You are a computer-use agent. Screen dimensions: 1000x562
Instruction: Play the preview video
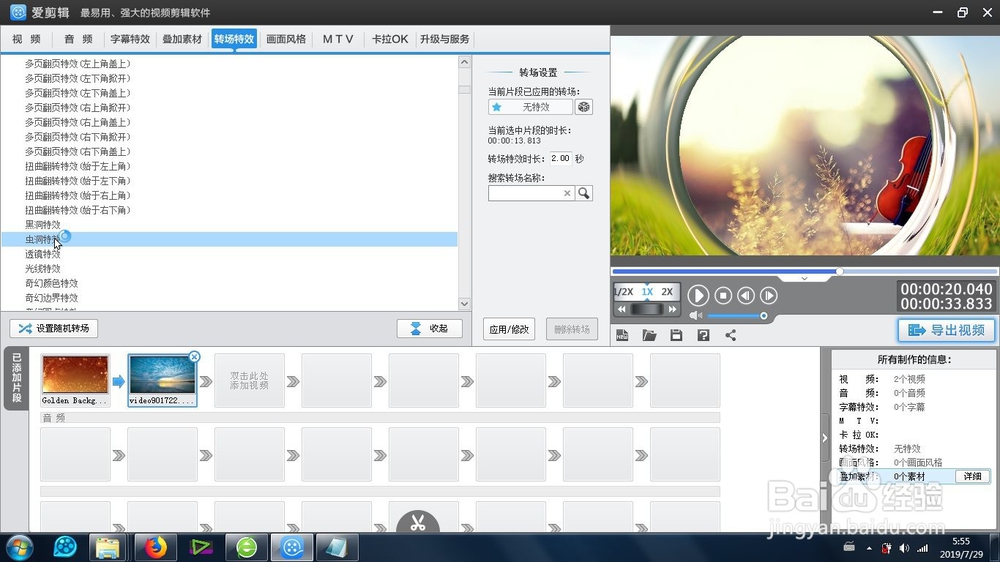(x=698, y=295)
